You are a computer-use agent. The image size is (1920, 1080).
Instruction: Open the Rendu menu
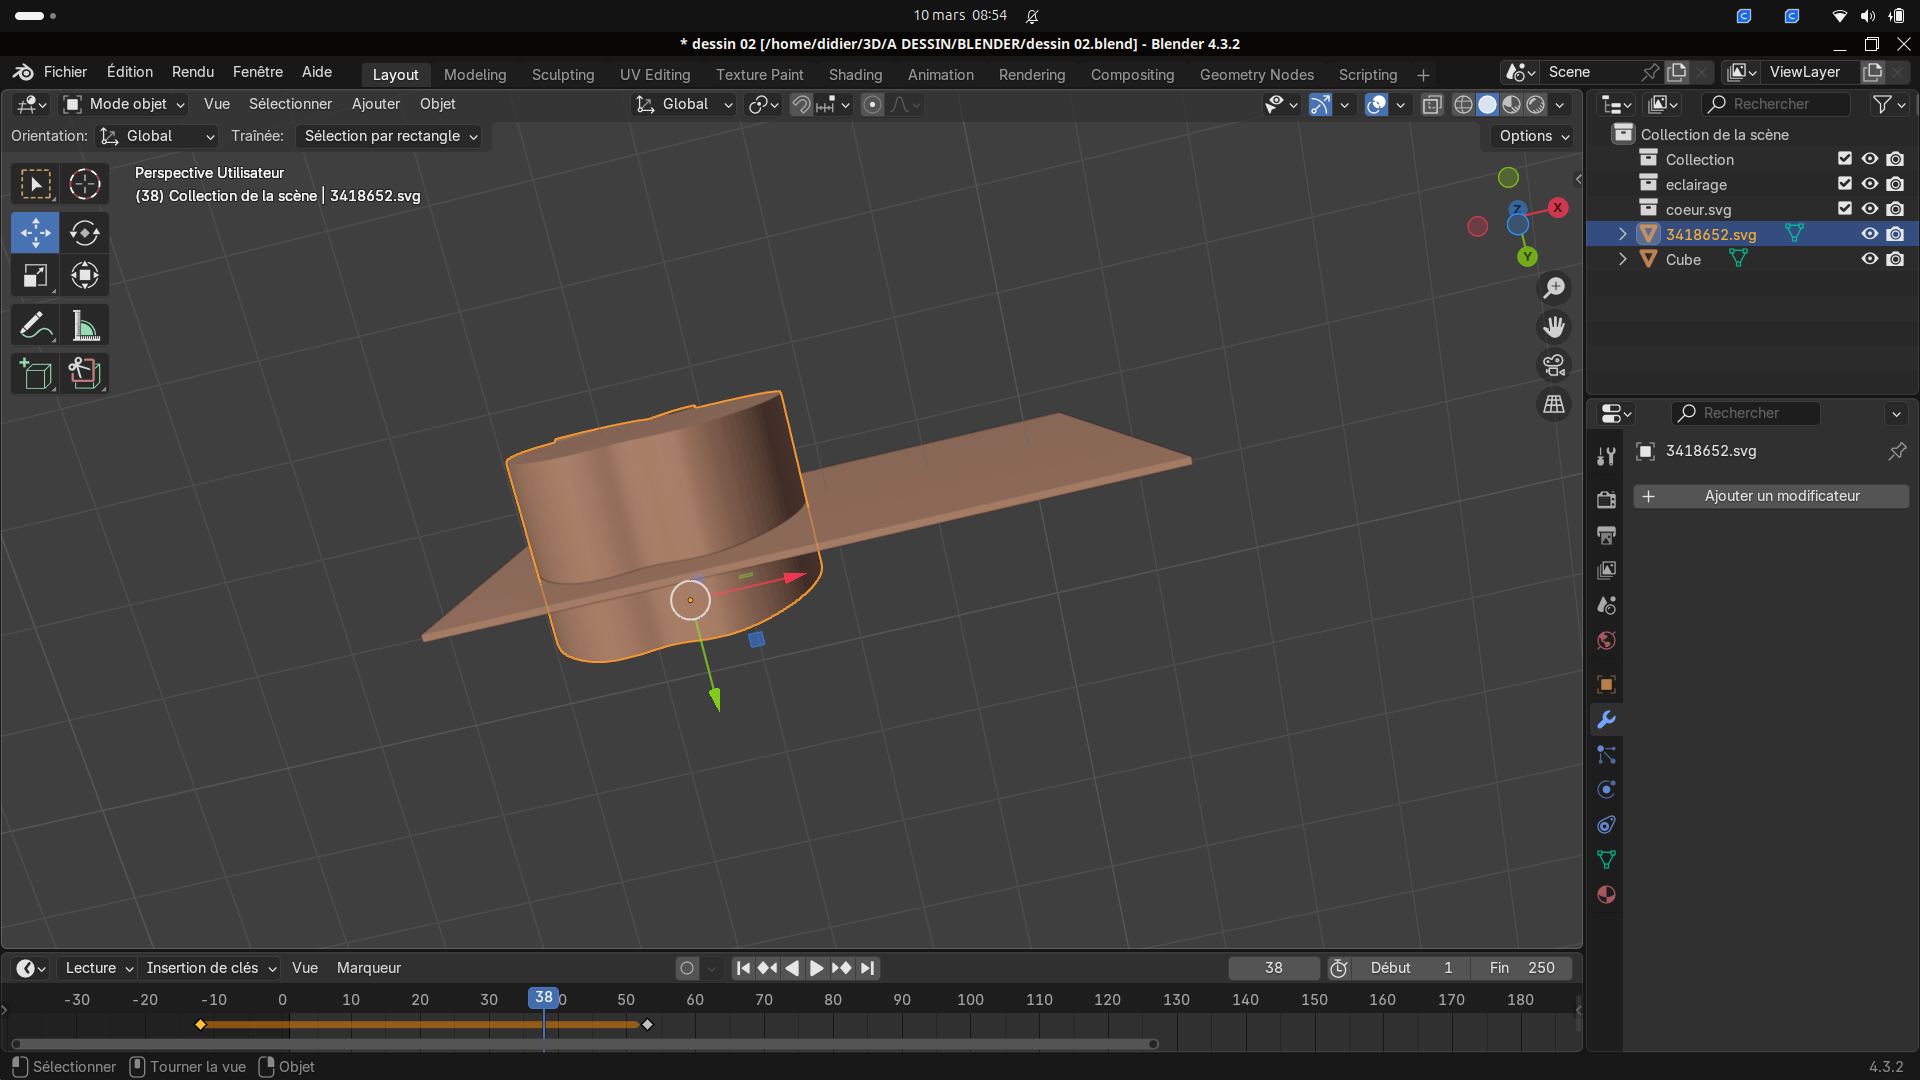pyautogui.click(x=192, y=72)
